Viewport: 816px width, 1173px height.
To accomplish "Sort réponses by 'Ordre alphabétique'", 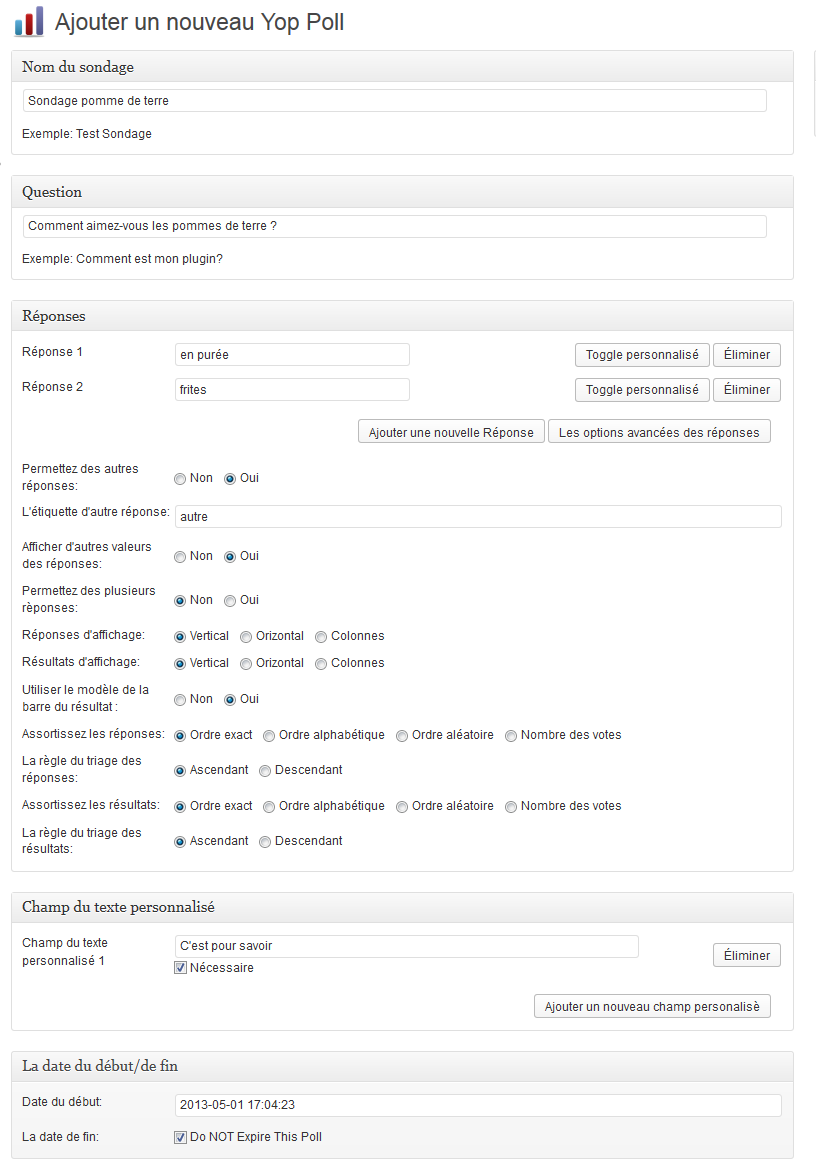I will 269,735.
